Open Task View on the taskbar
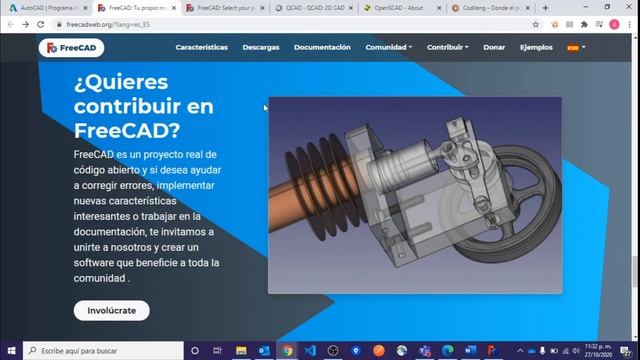 [217, 351]
